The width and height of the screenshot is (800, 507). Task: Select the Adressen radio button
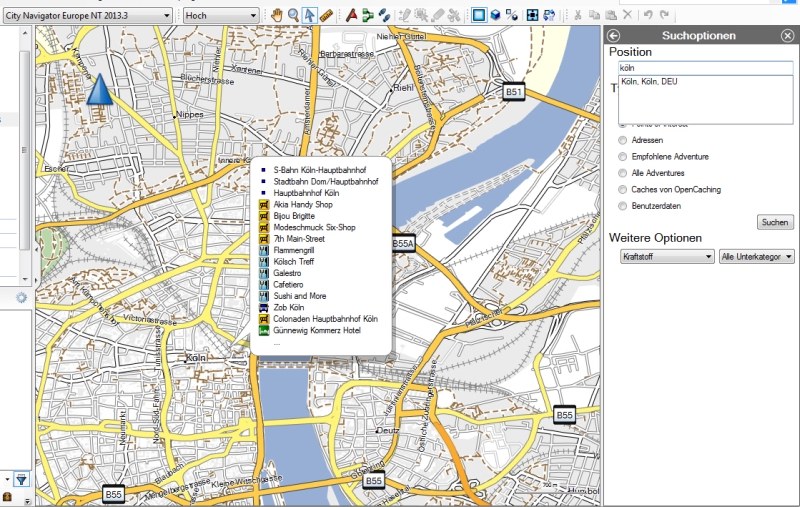click(624, 140)
